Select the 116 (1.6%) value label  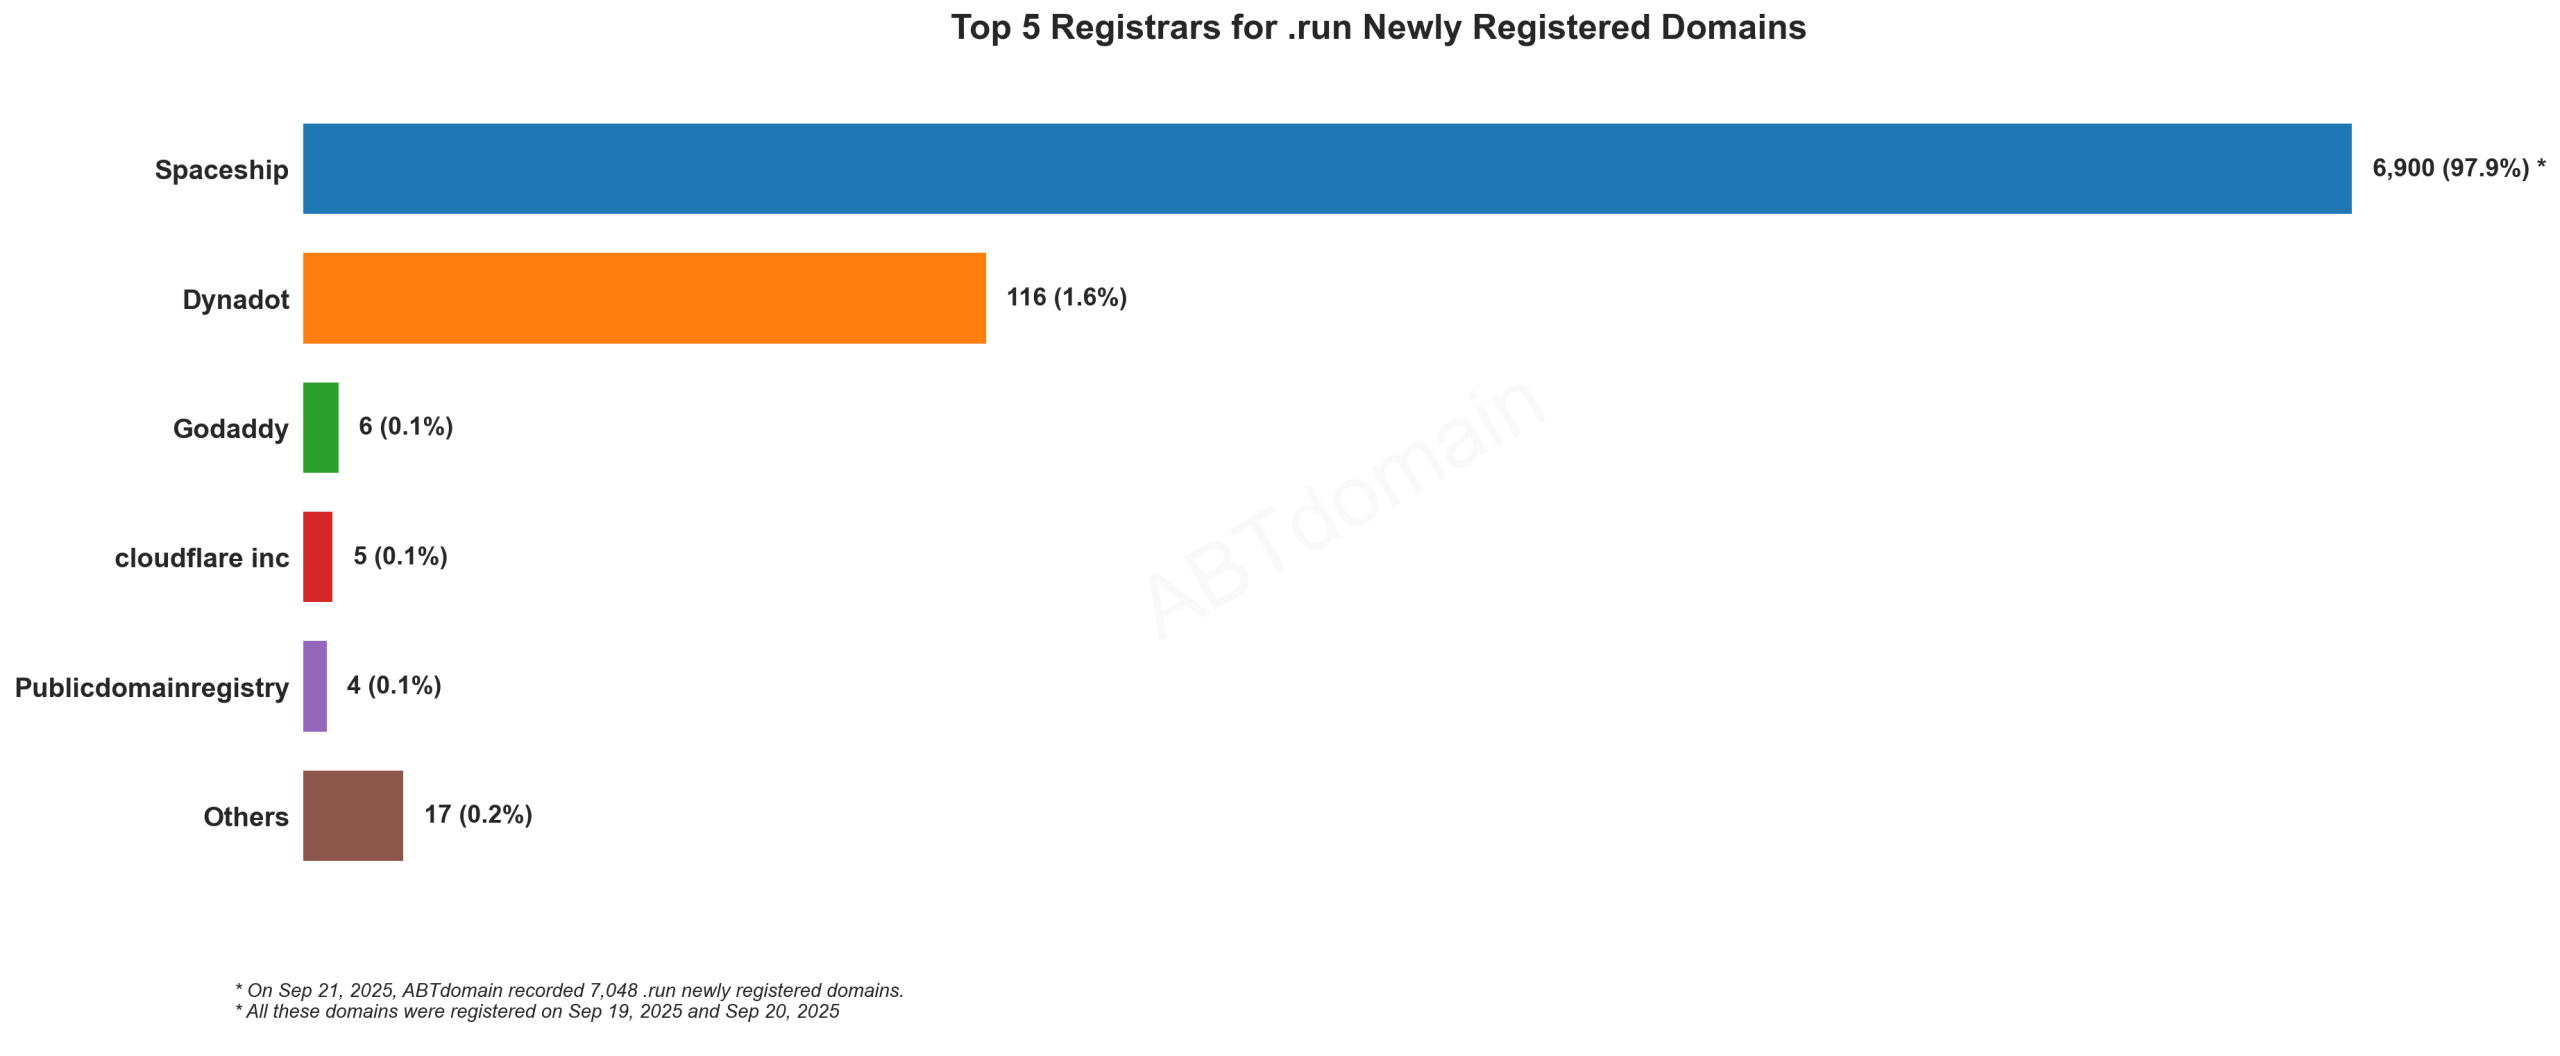tap(1066, 297)
